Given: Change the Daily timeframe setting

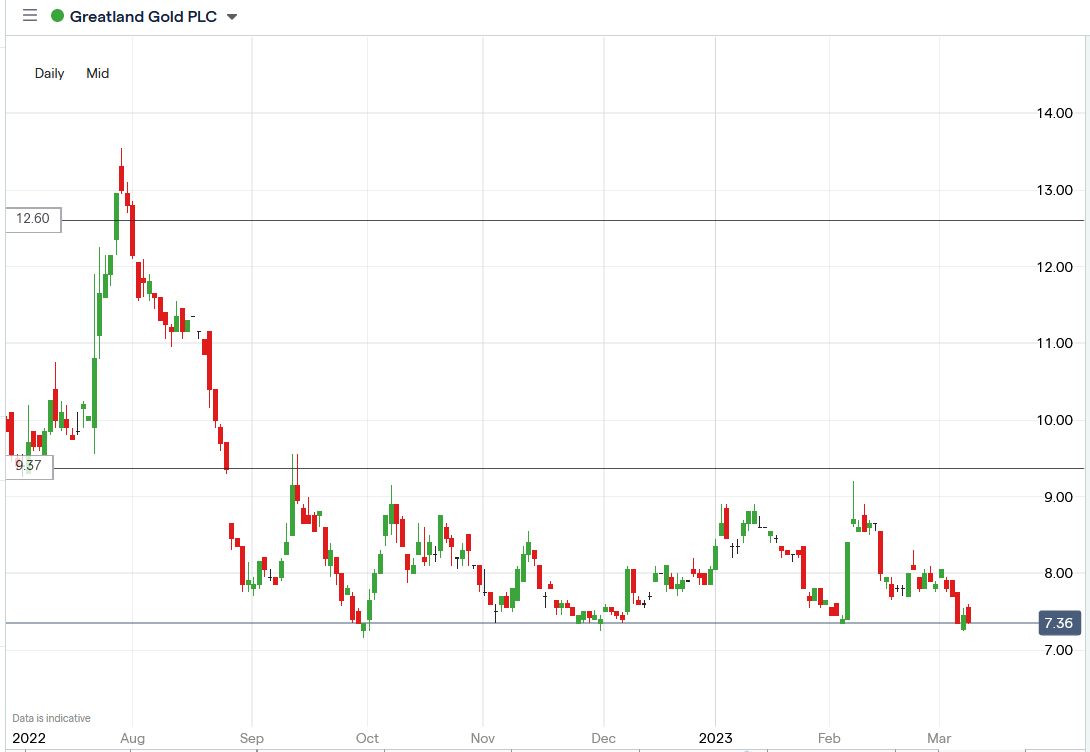Looking at the screenshot, I should (x=49, y=73).
